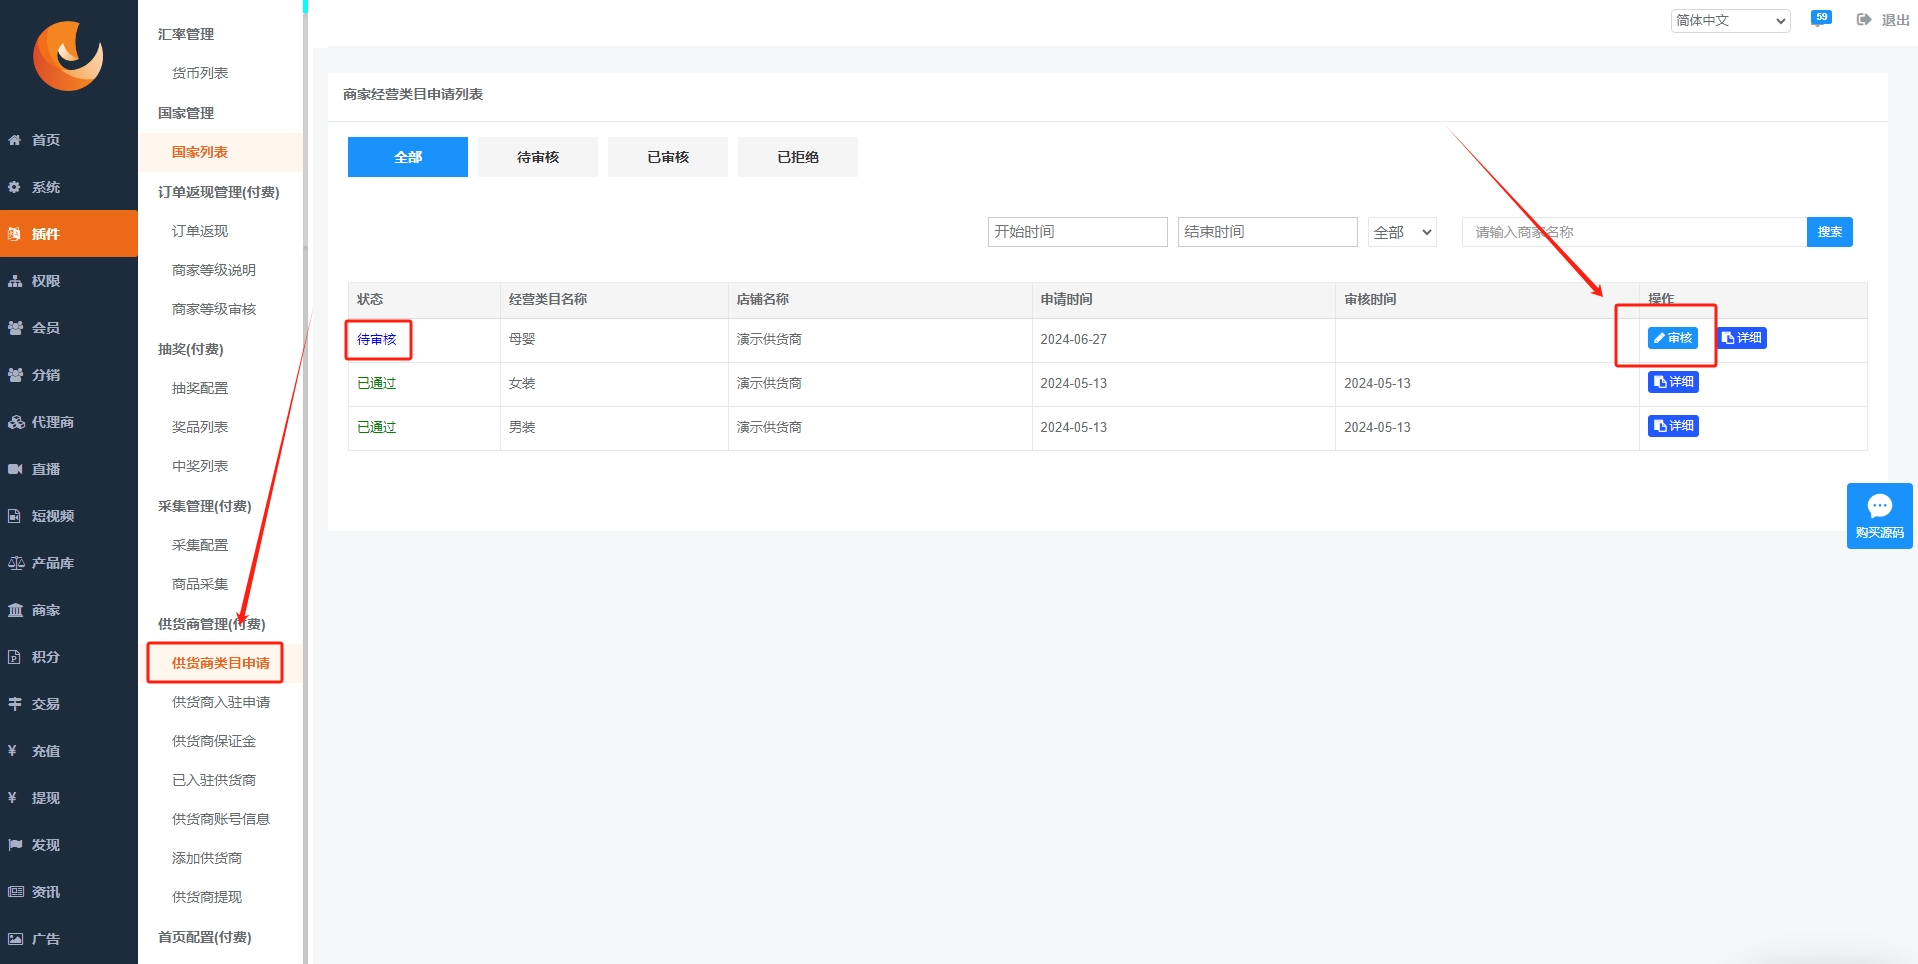Click 详细 button for the 男装 row
Image resolution: width=1918 pixels, height=964 pixels.
1673,426
